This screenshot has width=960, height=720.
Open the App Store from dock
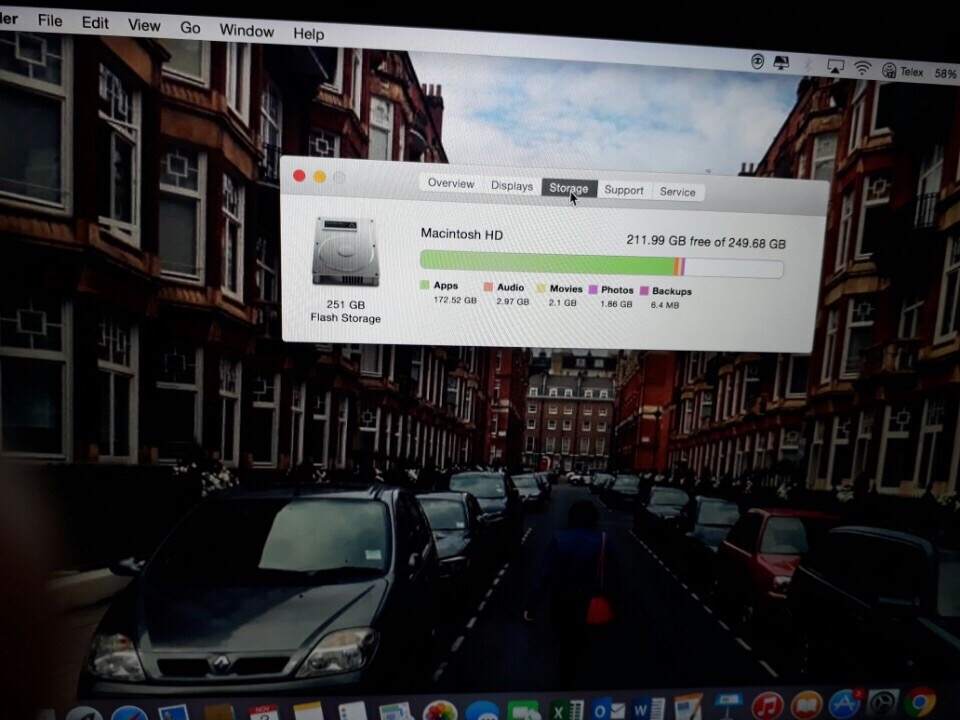pyautogui.click(x=845, y=703)
